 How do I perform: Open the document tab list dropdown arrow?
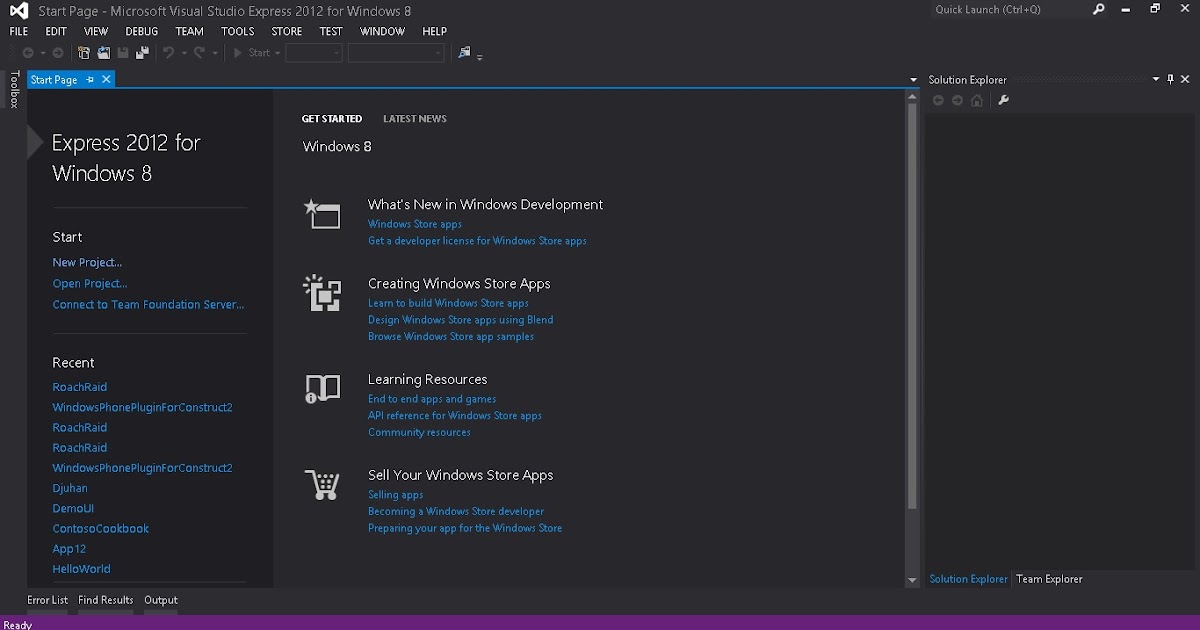913,79
